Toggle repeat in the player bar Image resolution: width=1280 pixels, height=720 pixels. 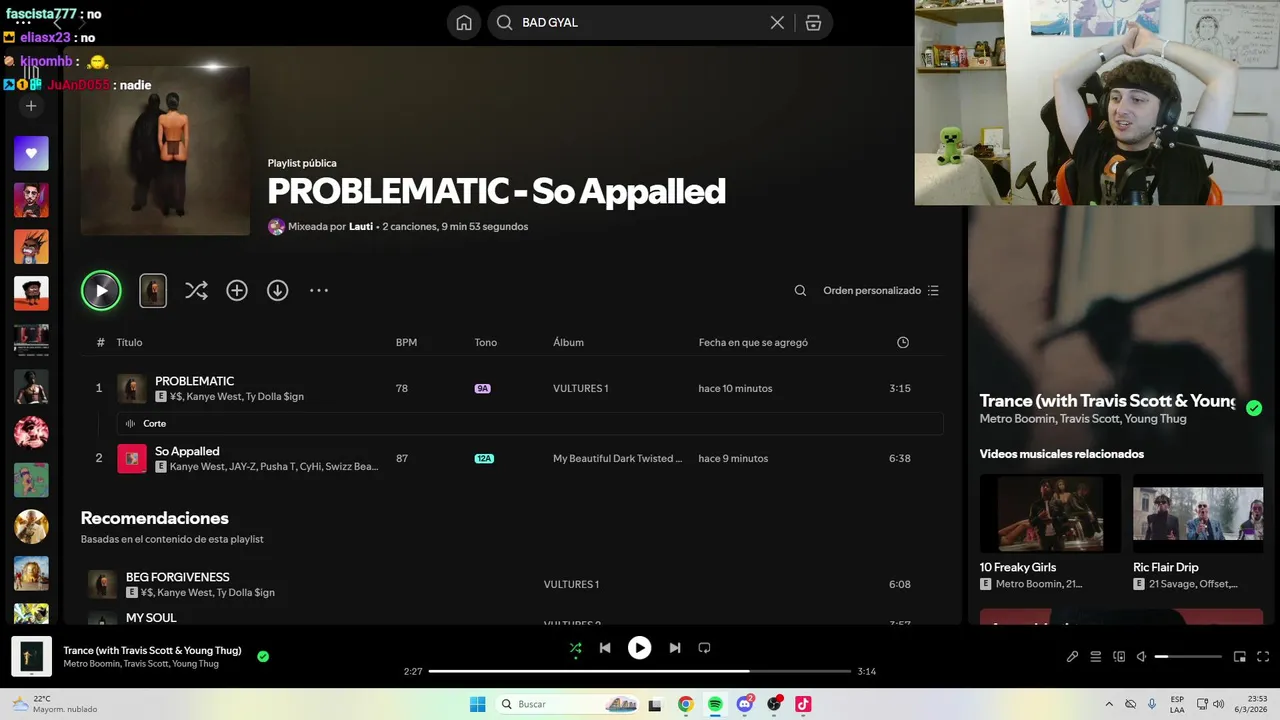[704, 648]
